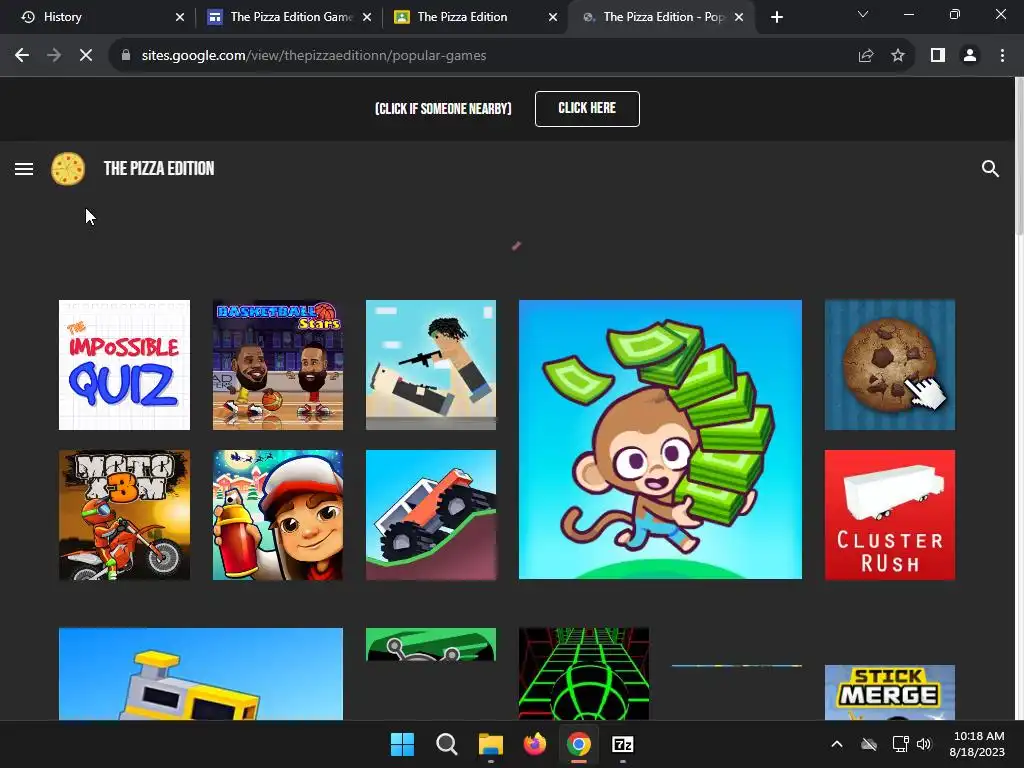Open Windows taskbar search
Screen dimensions: 1024x768
(x=447, y=744)
